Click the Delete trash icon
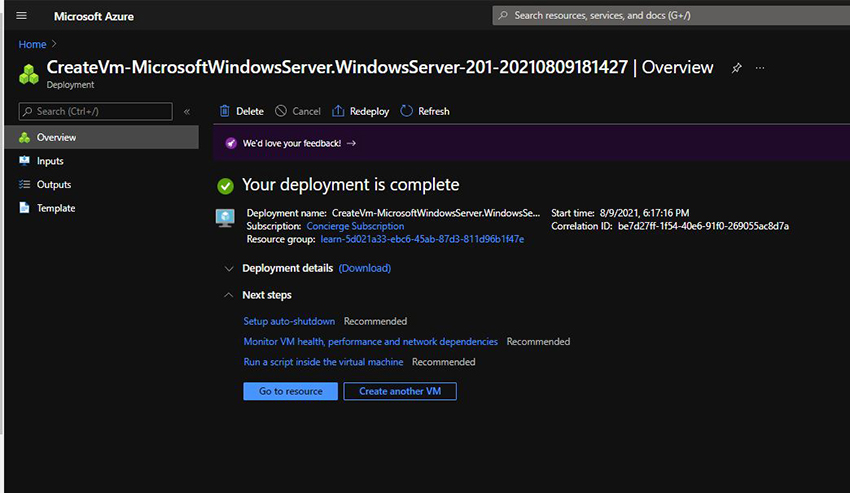The image size is (850, 493). point(225,111)
